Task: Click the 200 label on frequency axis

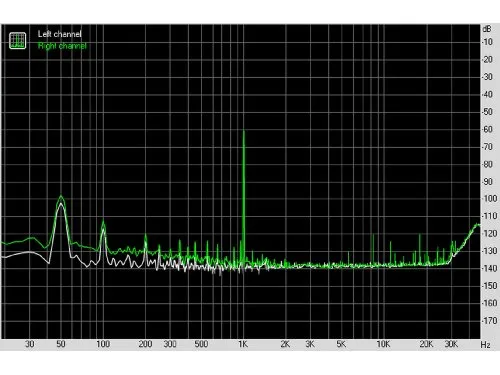Action: click(145, 344)
